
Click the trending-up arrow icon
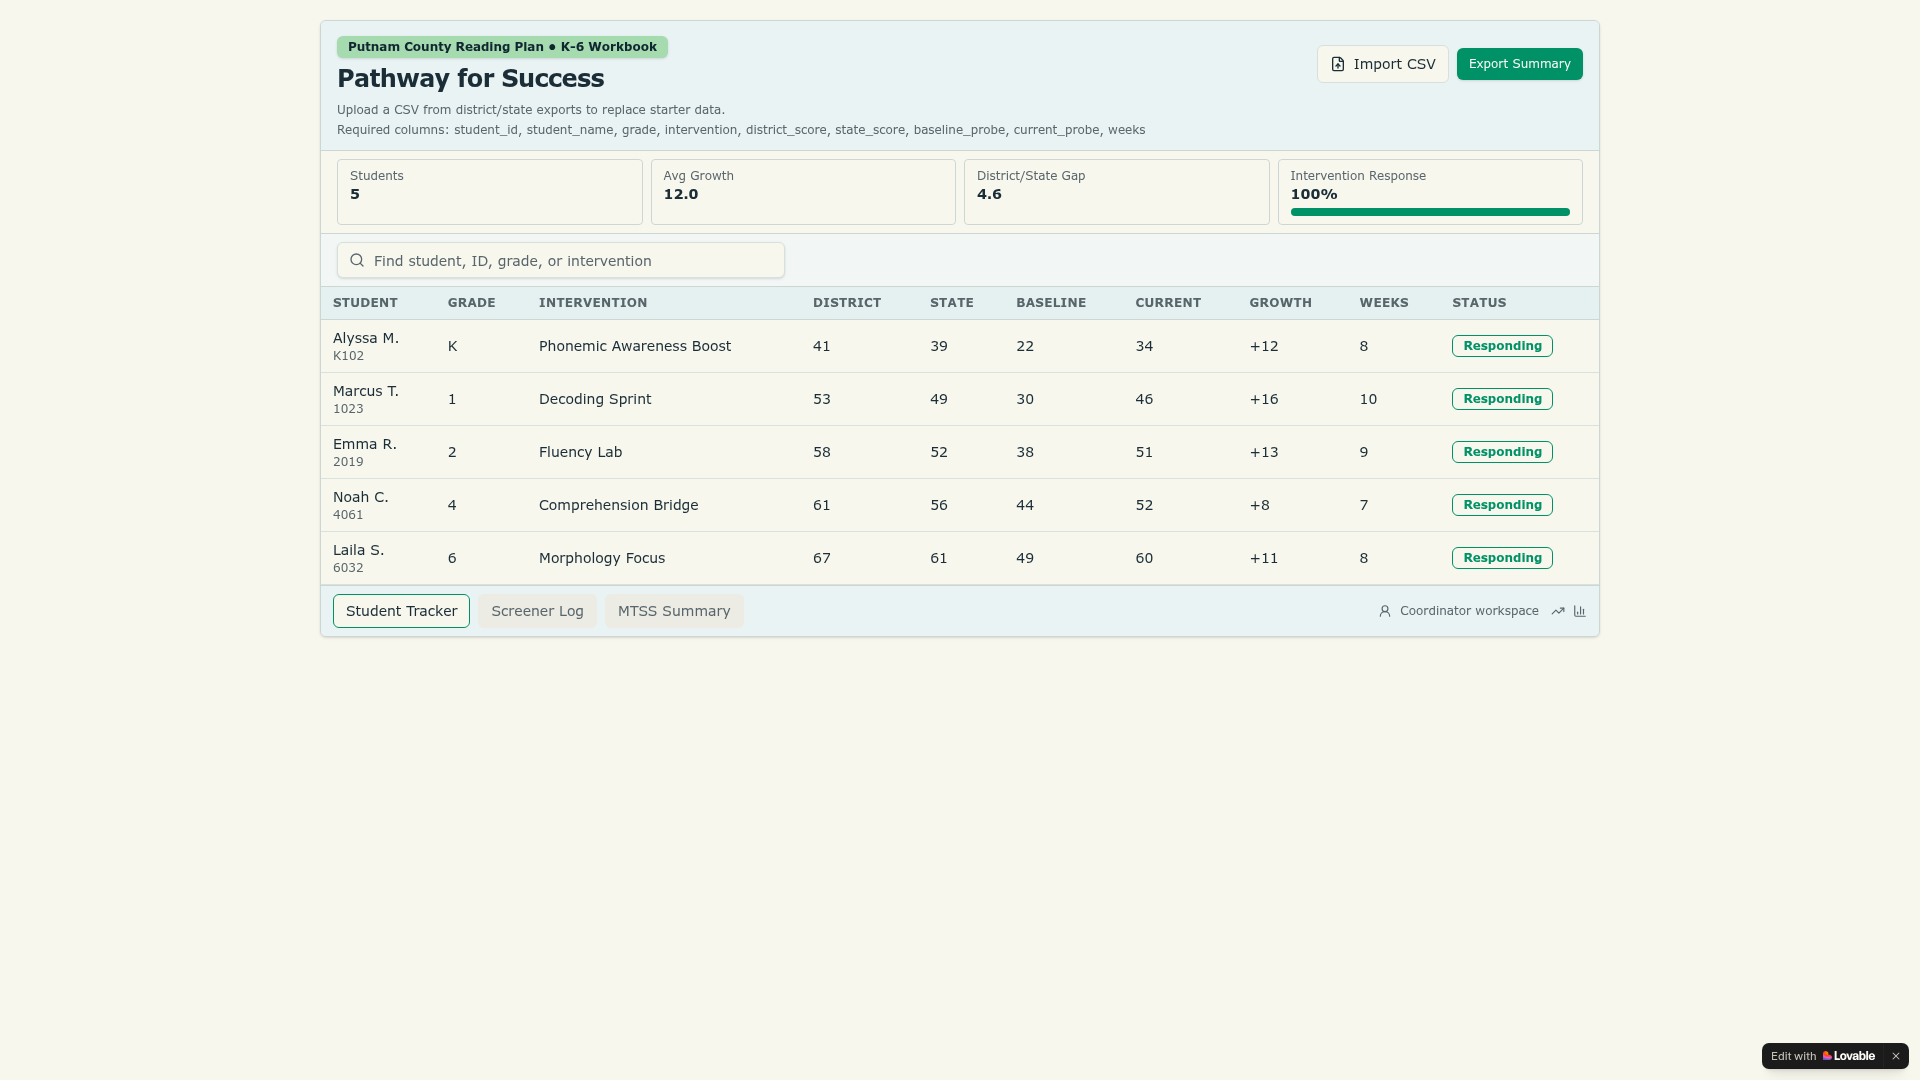tap(1558, 611)
